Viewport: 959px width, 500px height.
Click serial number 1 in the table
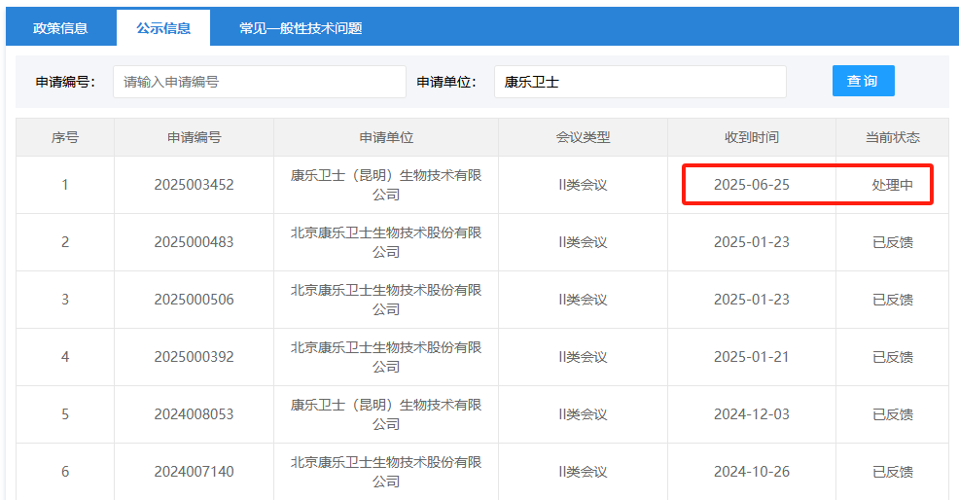click(65, 185)
